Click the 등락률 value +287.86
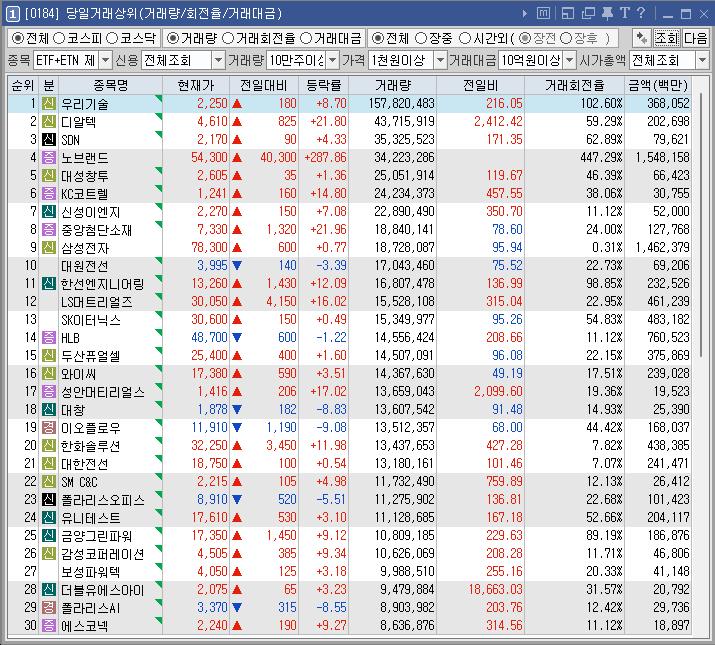The image size is (715, 645). 326,157
